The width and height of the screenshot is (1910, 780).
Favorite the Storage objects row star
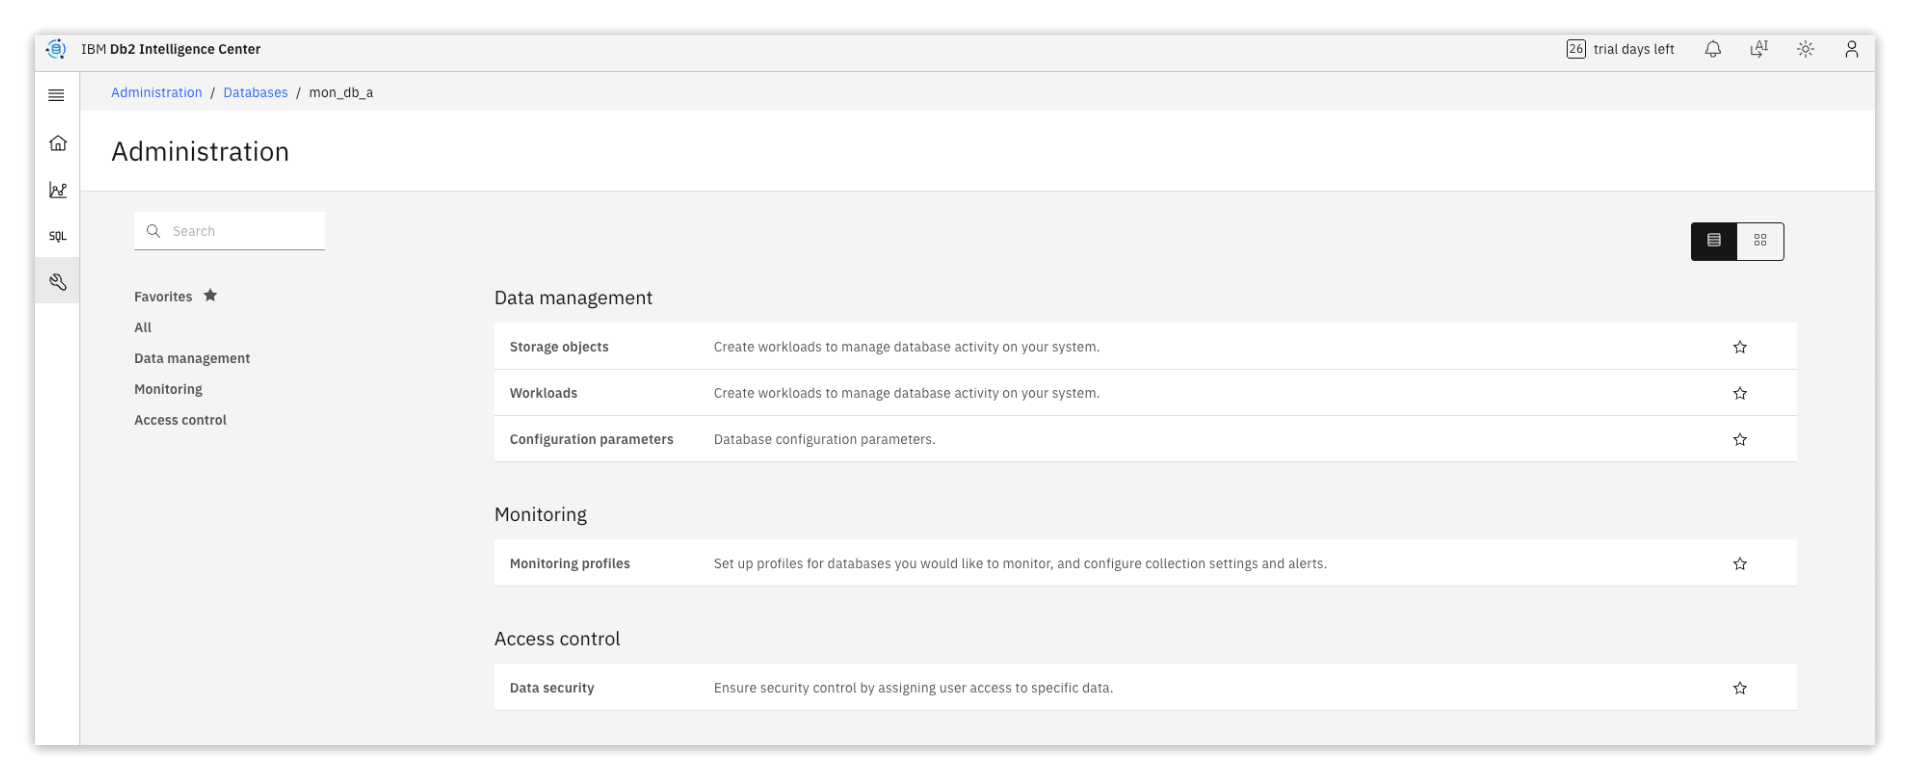(1740, 347)
